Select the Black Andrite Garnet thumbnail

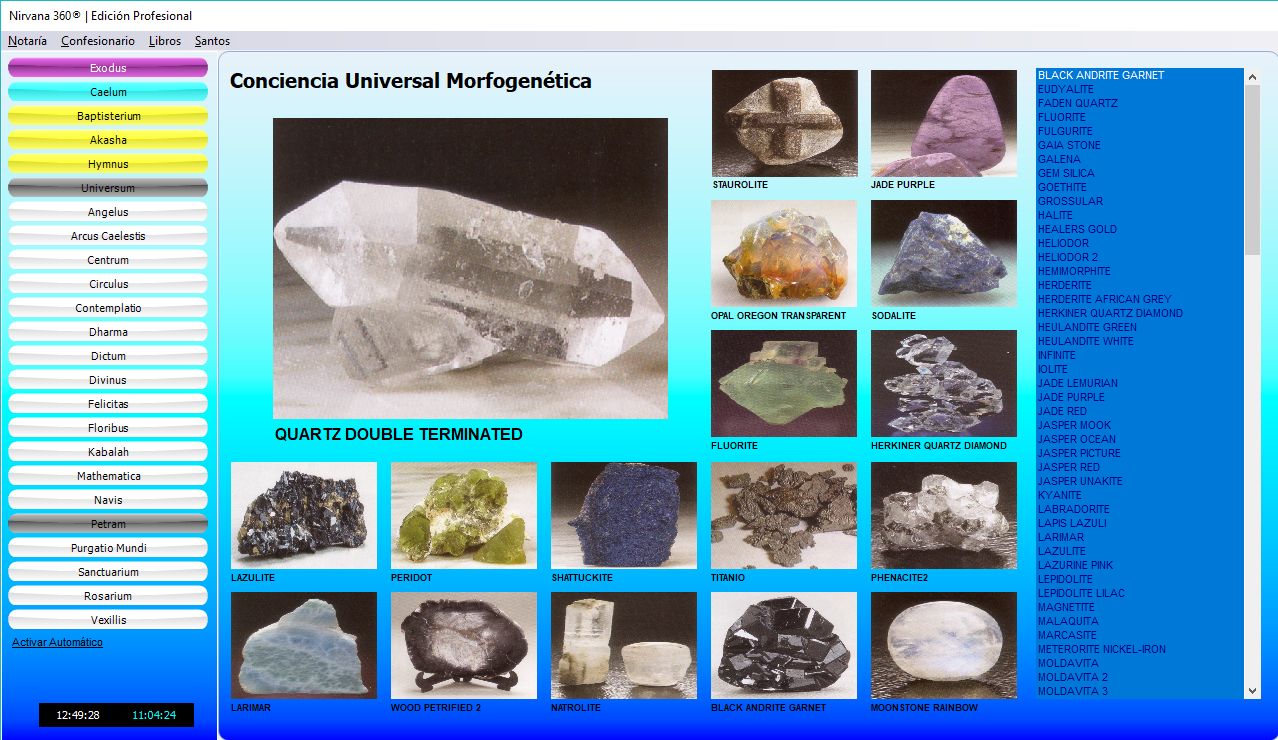(784, 645)
